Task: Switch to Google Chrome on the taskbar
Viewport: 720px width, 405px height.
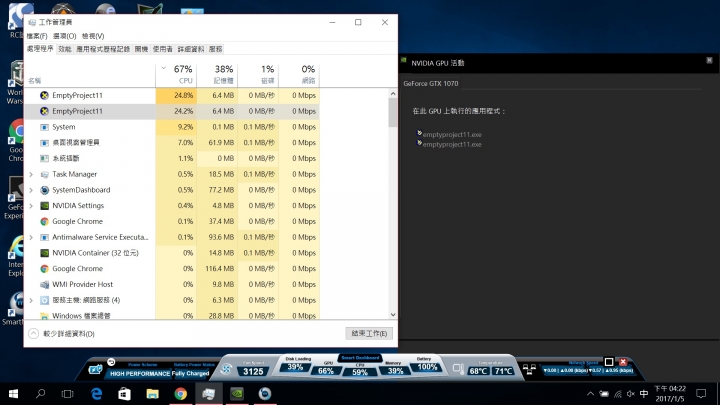Action: tap(180, 394)
